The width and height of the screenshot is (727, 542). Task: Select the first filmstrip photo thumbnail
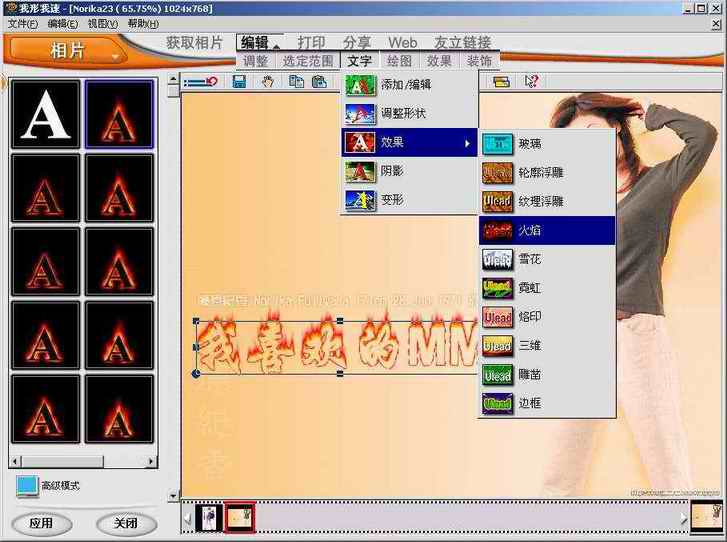tap(209, 517)
